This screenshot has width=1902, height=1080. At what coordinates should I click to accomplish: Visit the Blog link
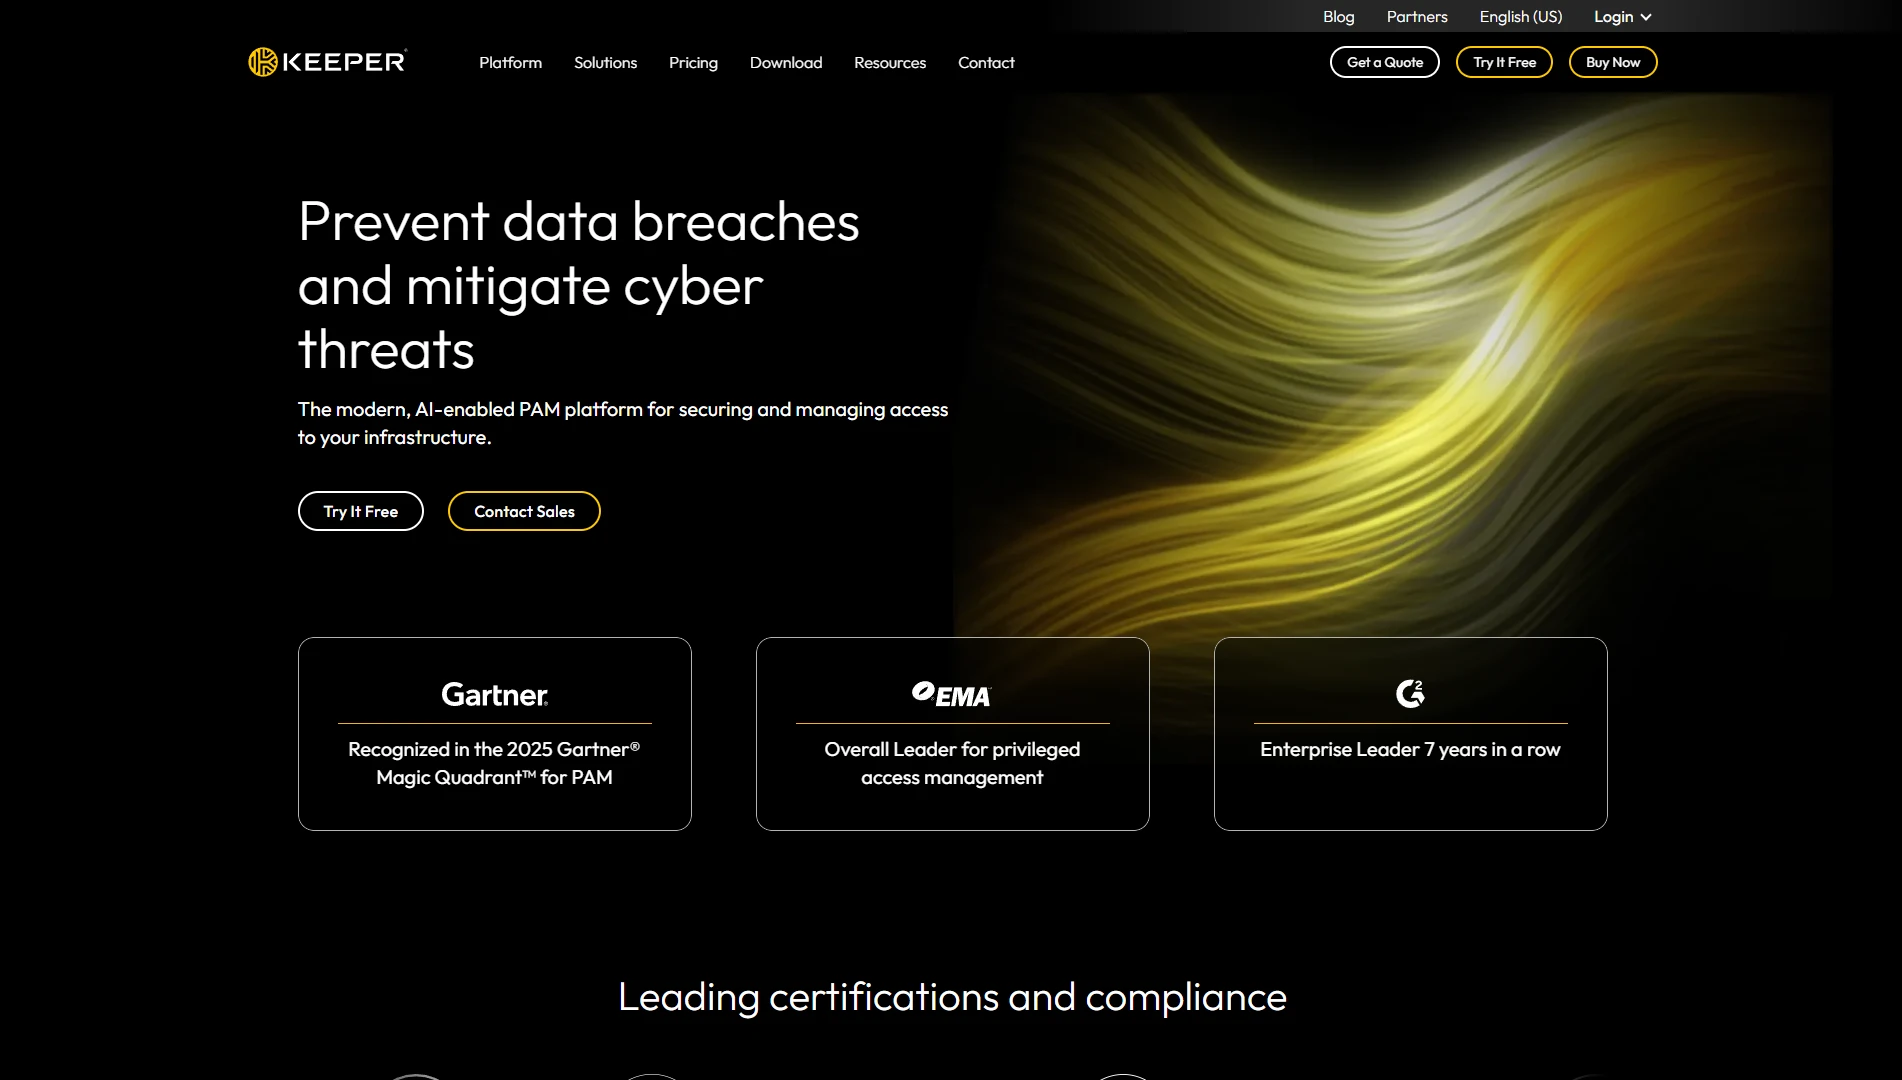1338,17
